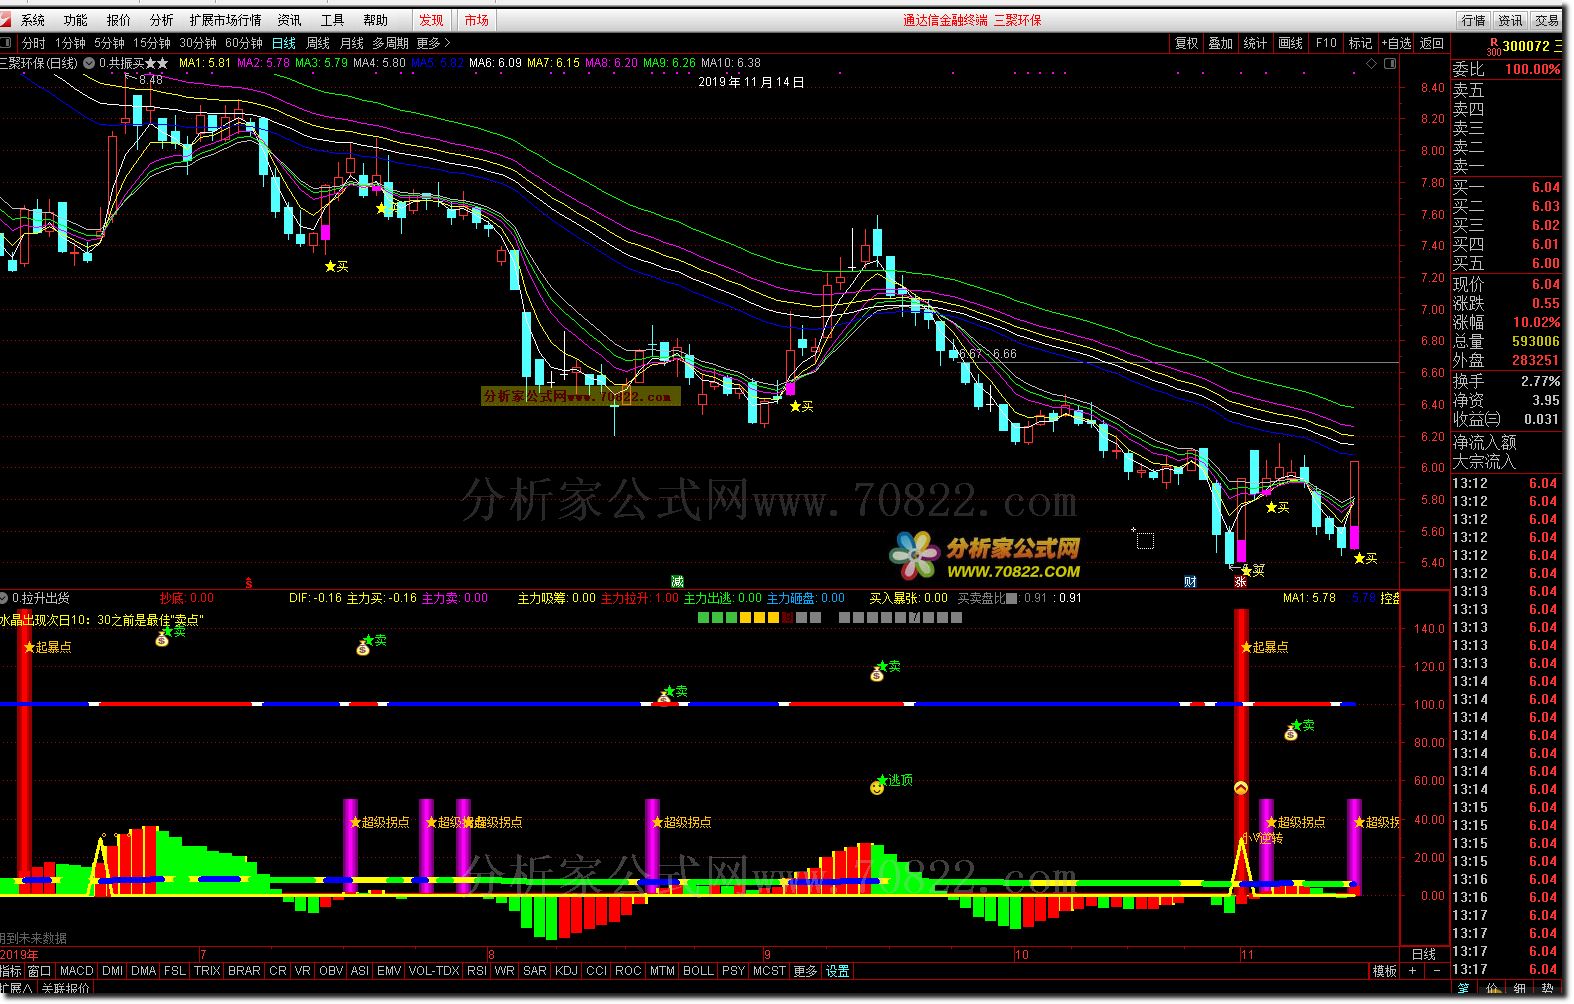Click the 统计 toolbar button

[1255, 43]
